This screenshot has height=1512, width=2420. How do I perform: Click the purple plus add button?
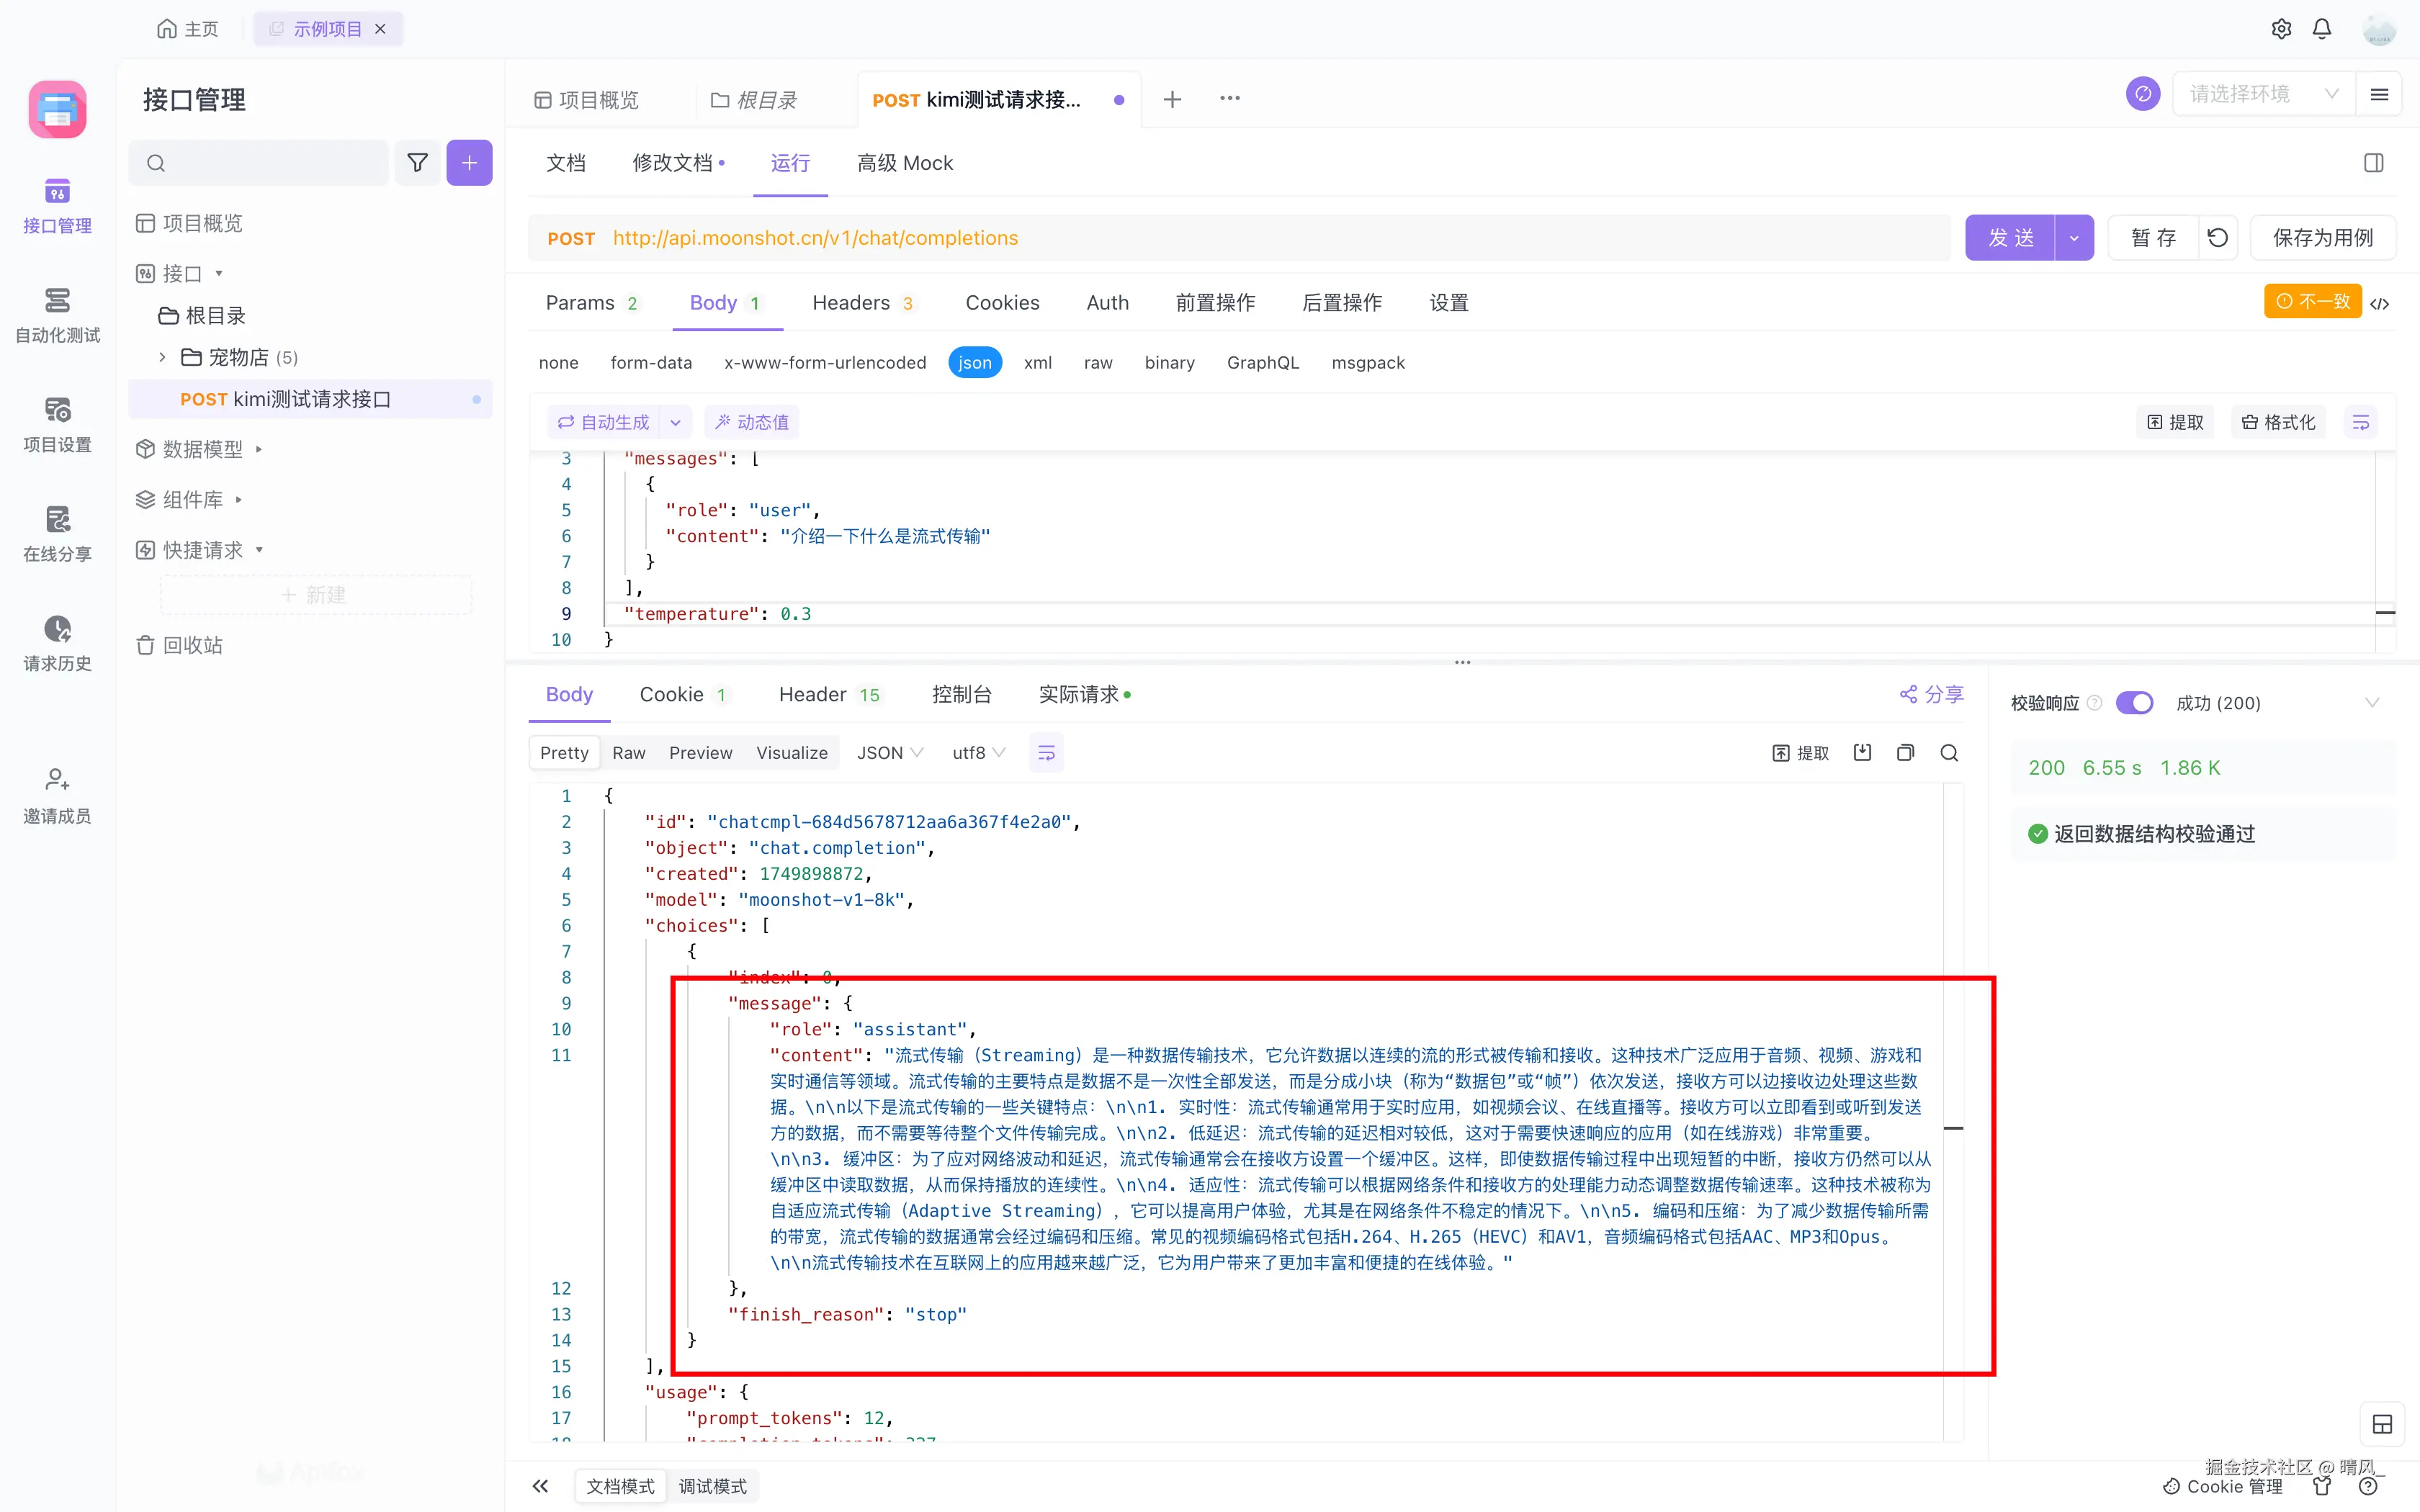(469, 163)
